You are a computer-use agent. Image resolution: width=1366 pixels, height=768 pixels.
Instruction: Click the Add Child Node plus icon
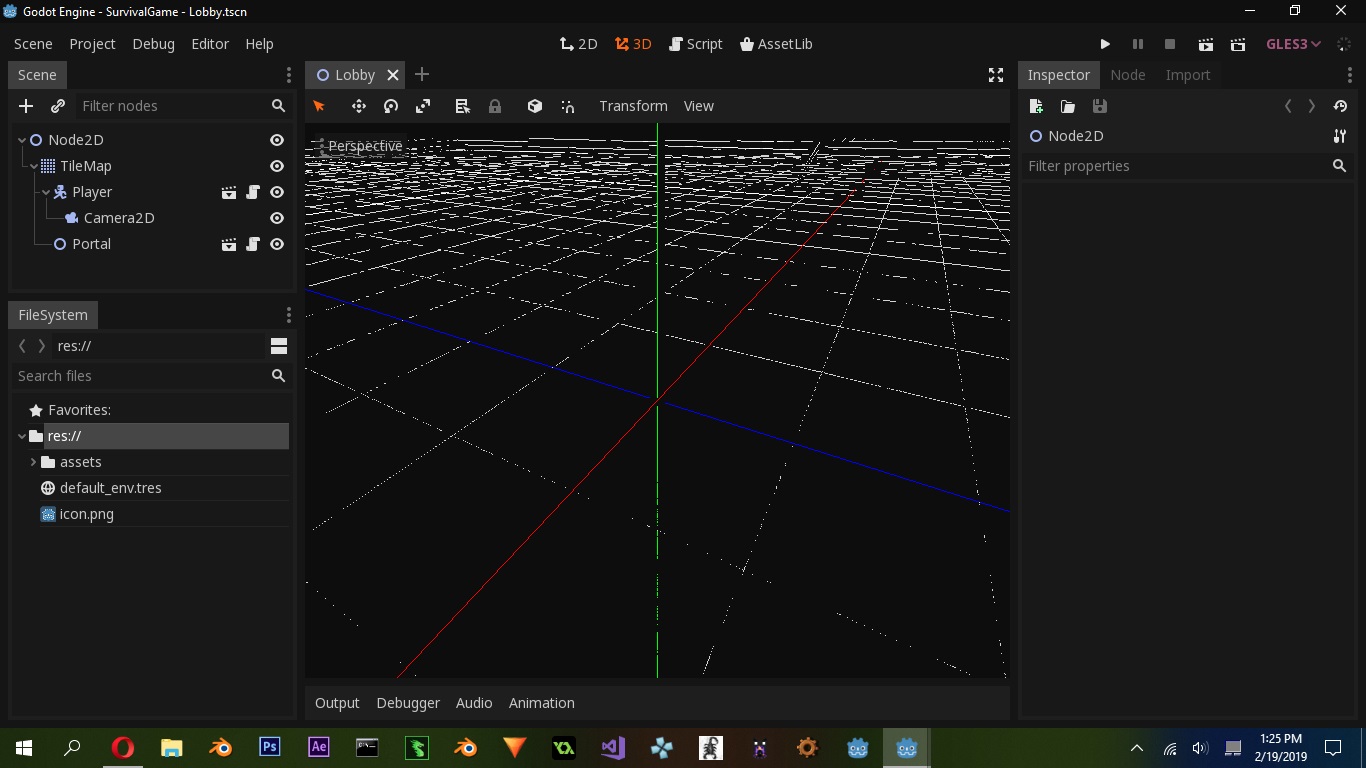coord(26,106)
